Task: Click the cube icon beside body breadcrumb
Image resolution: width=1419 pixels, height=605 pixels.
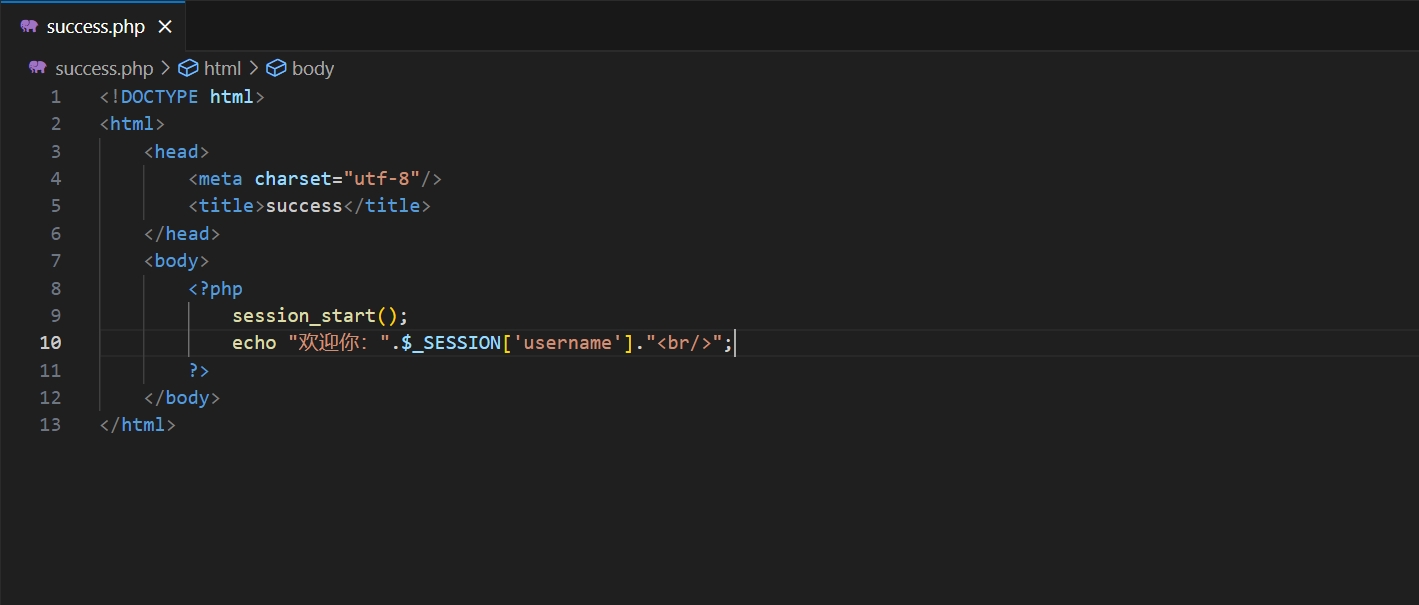Action: click(276, 68)
